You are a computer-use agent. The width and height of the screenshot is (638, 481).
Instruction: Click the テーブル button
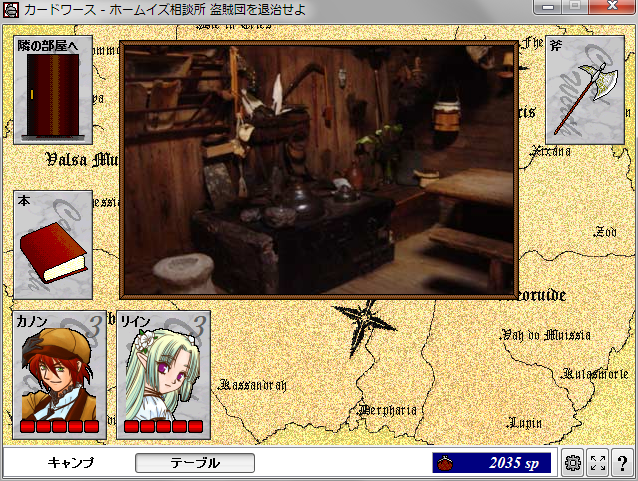point(195,463)
